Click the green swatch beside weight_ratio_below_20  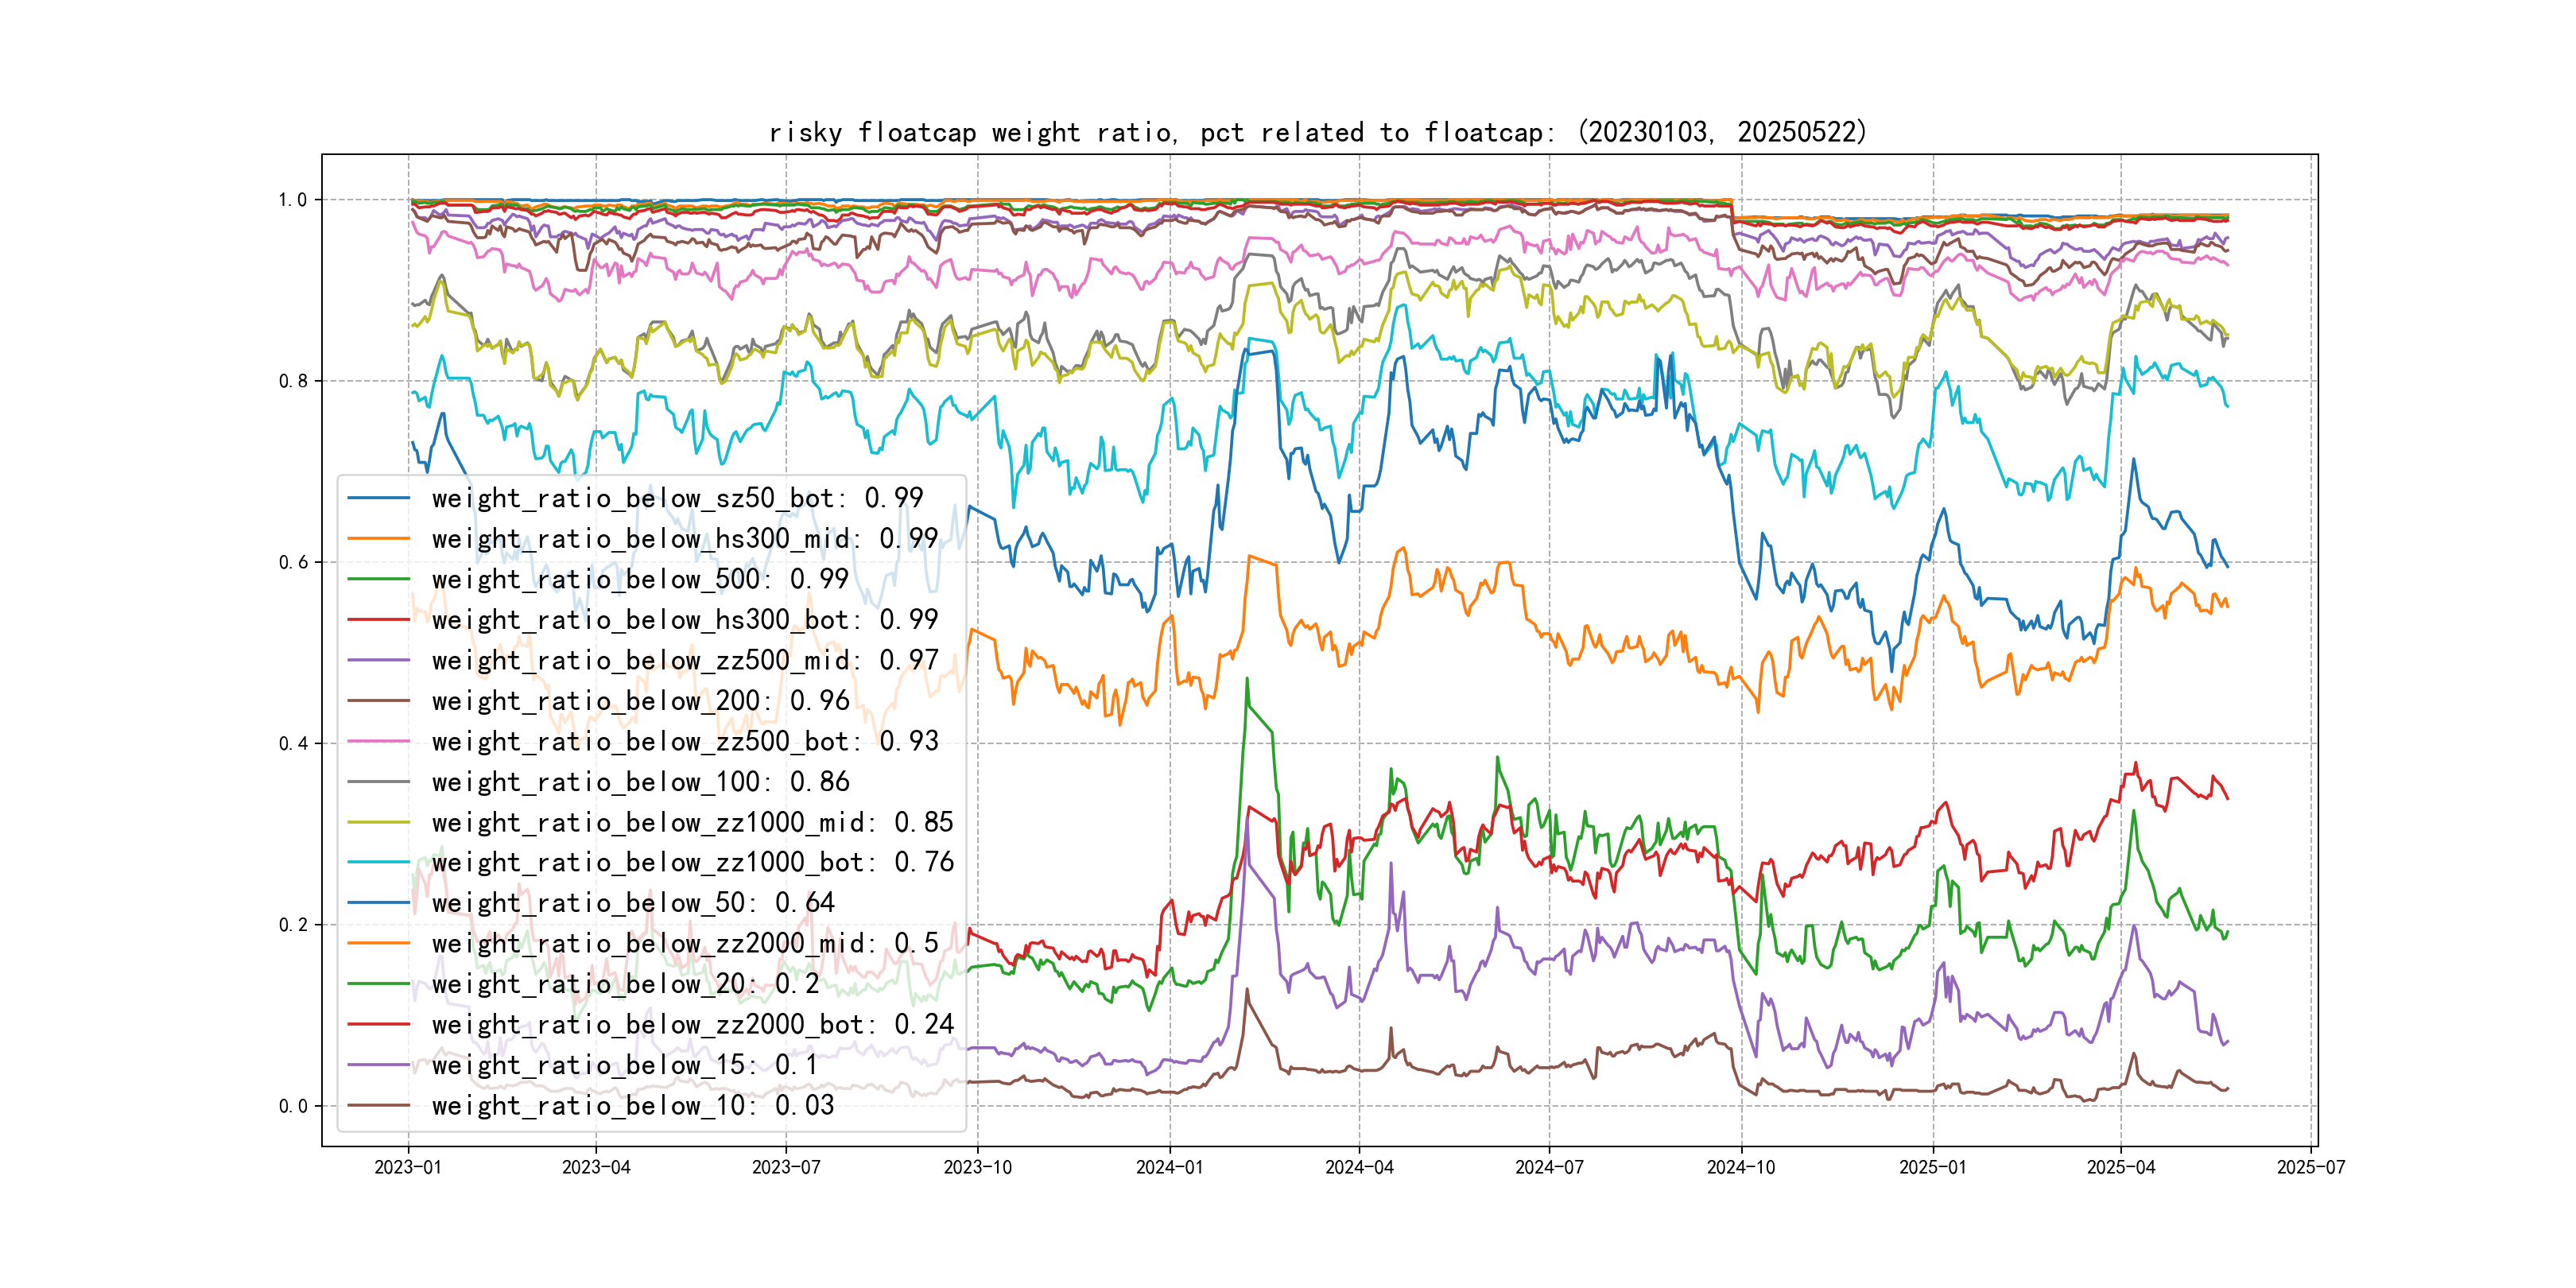pos(378,984)
